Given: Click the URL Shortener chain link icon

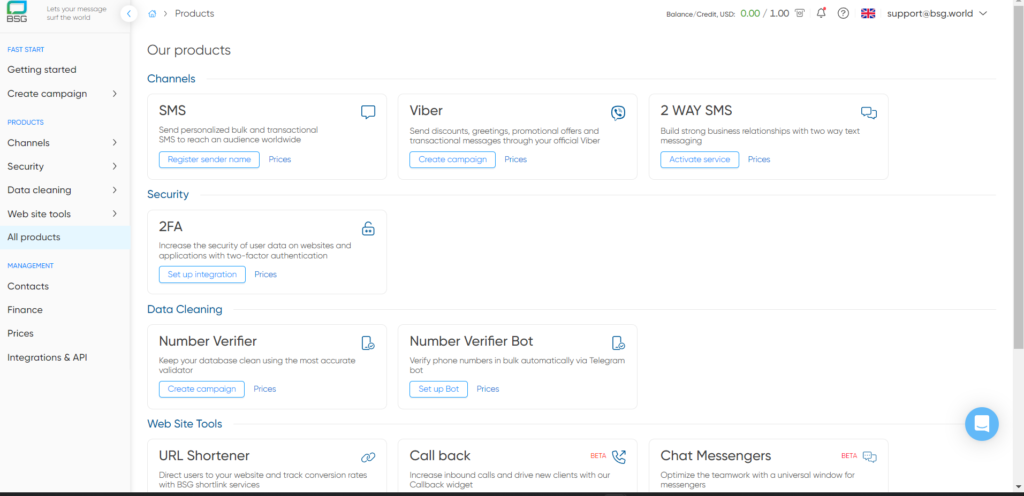Looking at the screenshot, I should (x=368, y=457).
